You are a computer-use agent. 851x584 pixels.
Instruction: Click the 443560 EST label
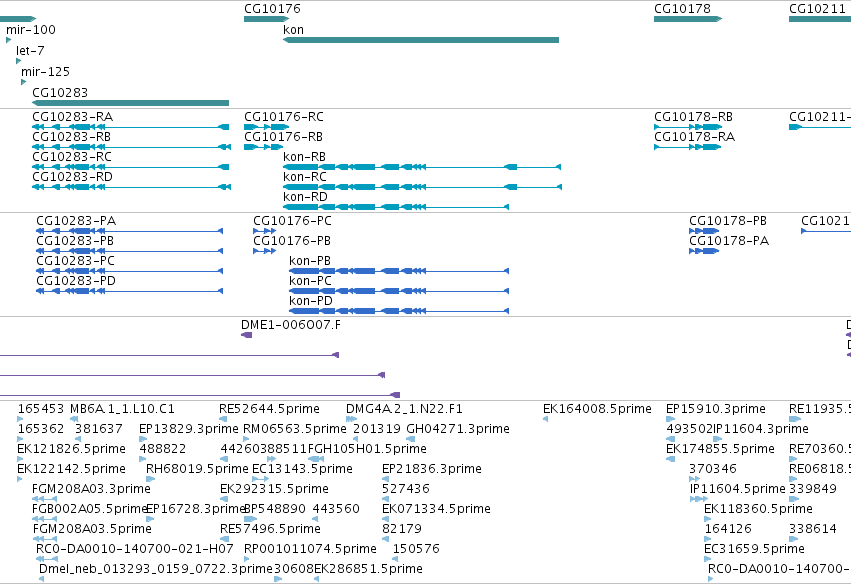point(336,509)
